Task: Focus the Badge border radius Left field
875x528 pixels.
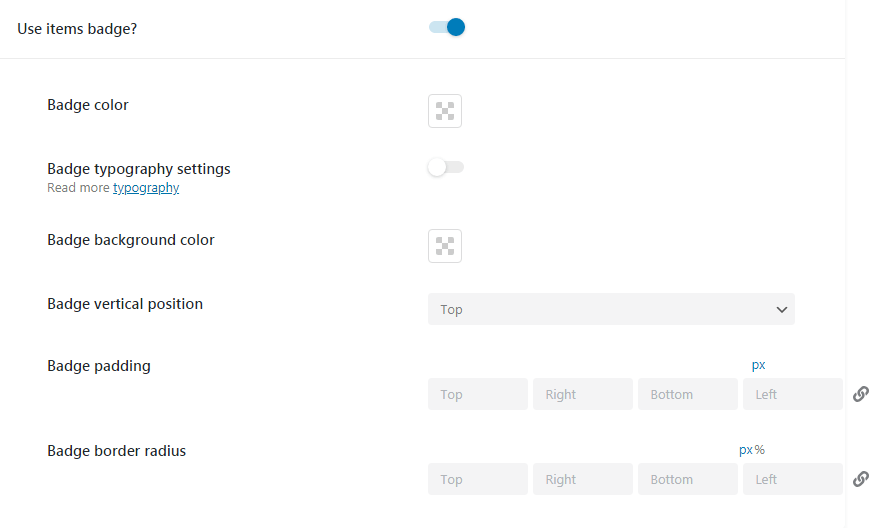Action: 792,479
